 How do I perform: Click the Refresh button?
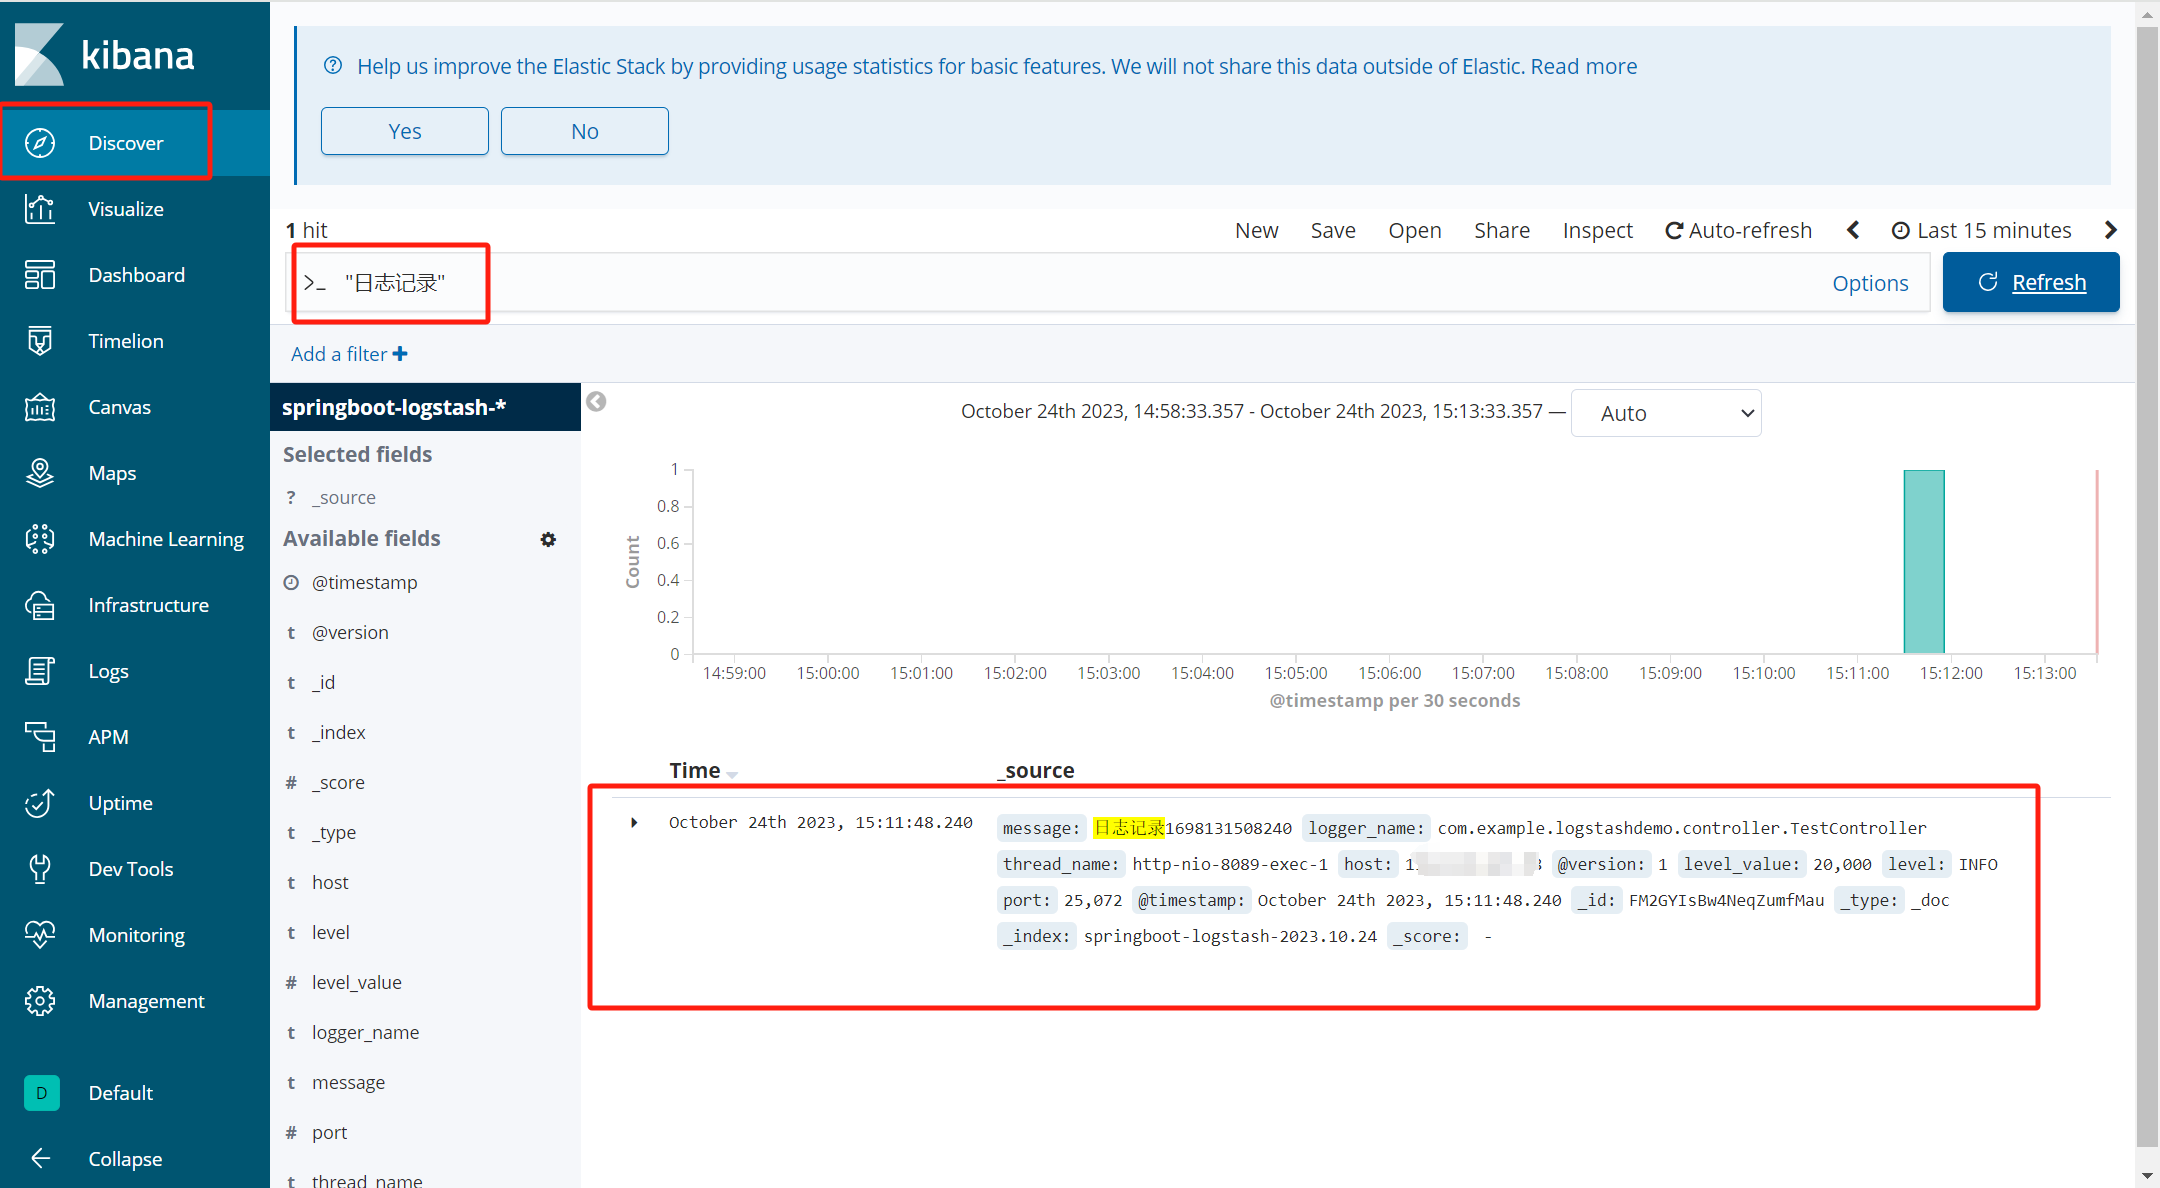[x=2031, y=282]
